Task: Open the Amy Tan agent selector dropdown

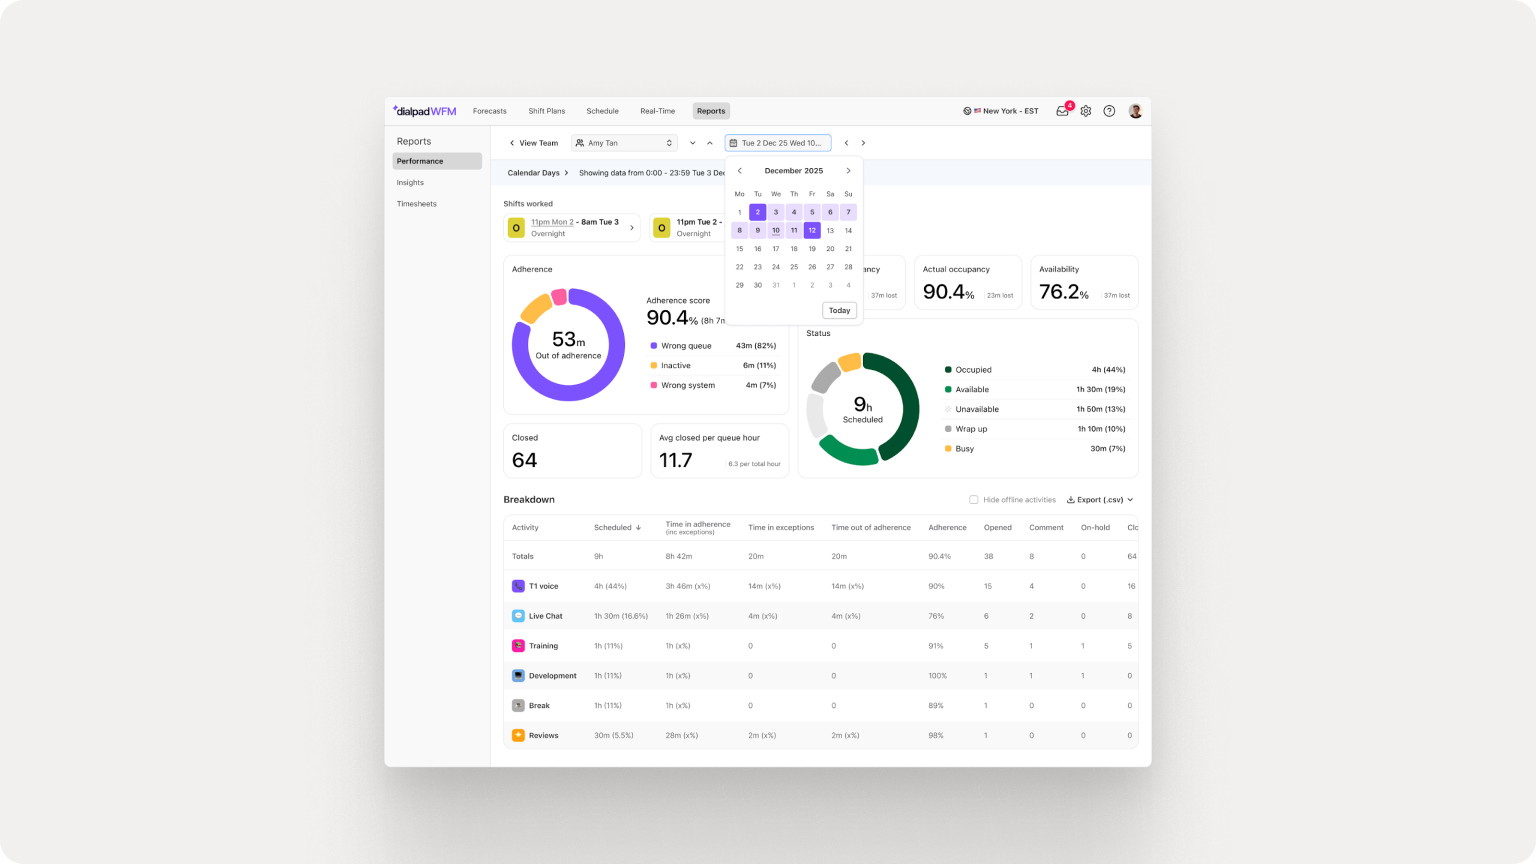Action: pyautogui.click(x=624, y=142)
